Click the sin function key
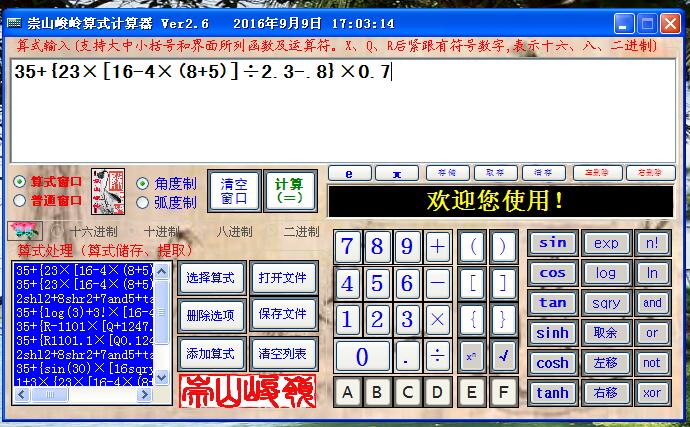Viewport: 690px width, 427px height. click(552, 243)
